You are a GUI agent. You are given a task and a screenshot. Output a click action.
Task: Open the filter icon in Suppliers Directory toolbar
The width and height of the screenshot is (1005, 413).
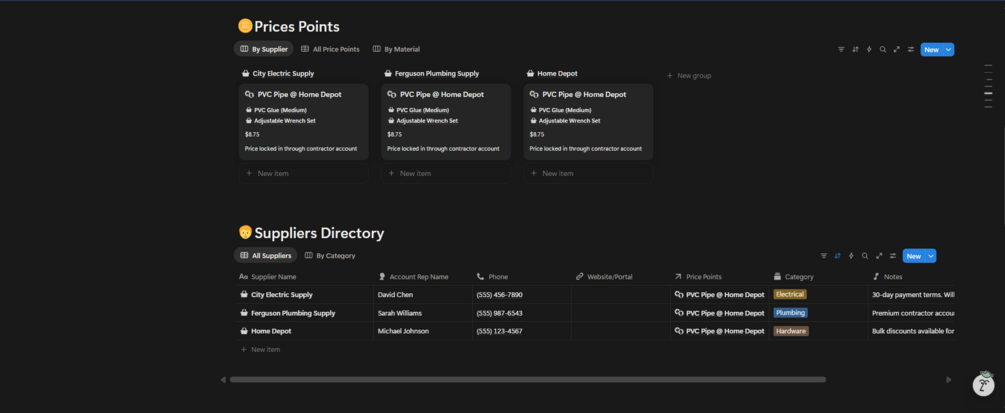pos(824,256)
